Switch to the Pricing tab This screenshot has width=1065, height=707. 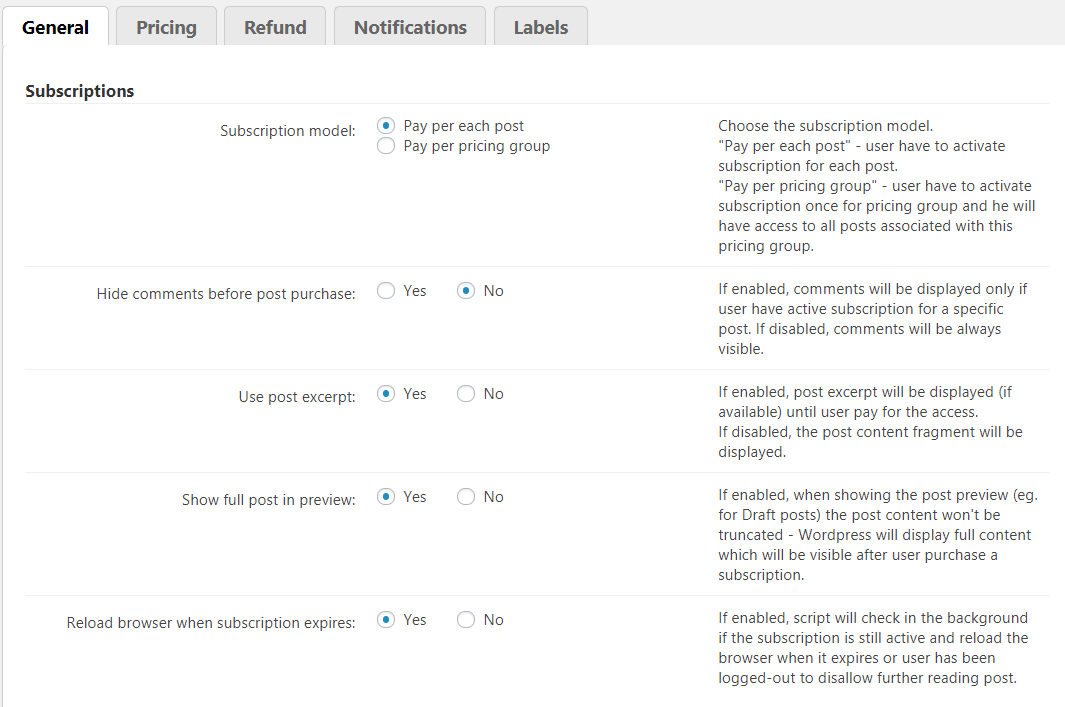point(166,27)
